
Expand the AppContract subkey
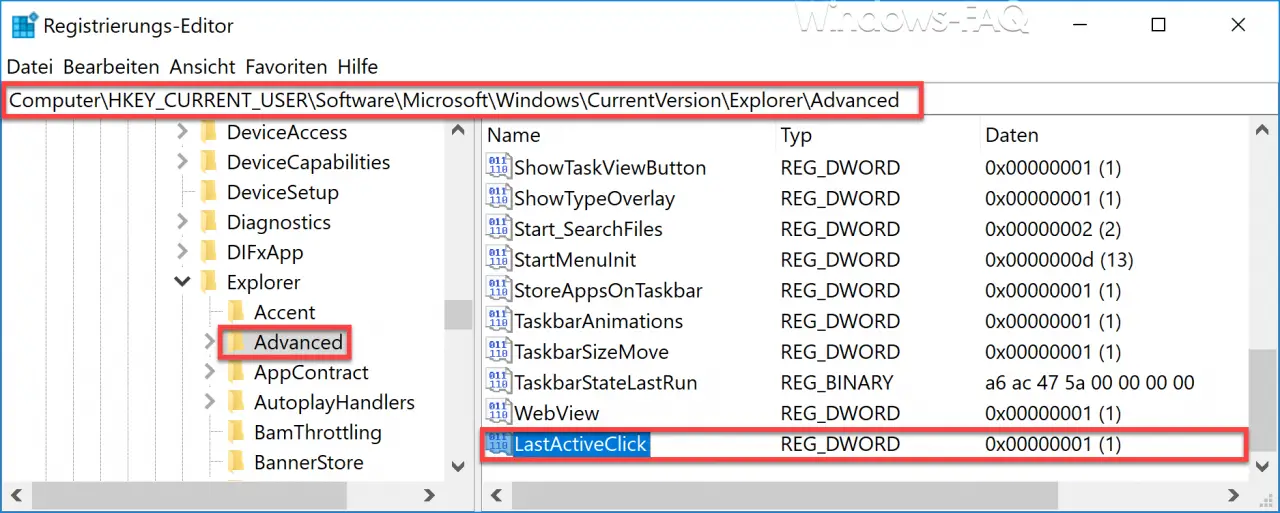(209, 372)
